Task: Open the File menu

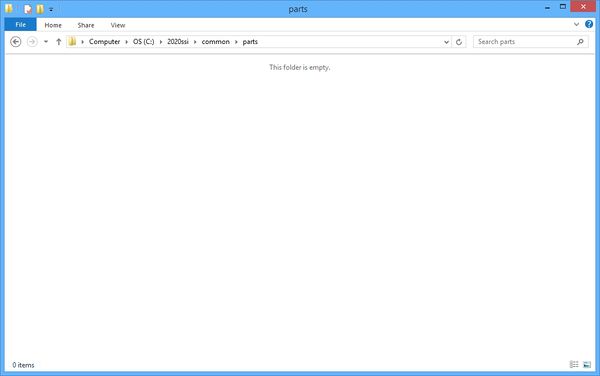Action: [21, 24]
